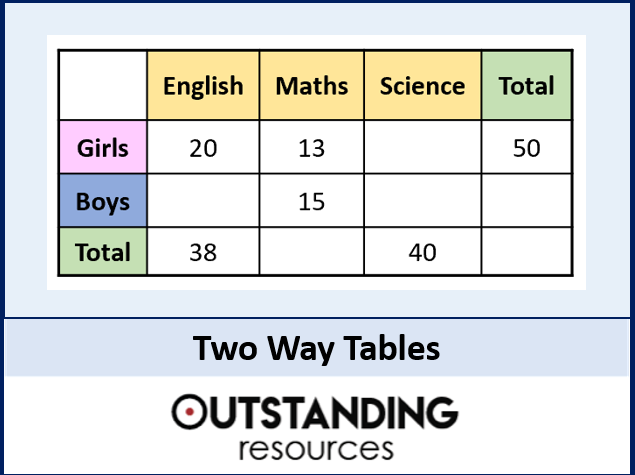Click the pink Girls row label
Viewport: 635px width, 475px height.
[103, 147]
